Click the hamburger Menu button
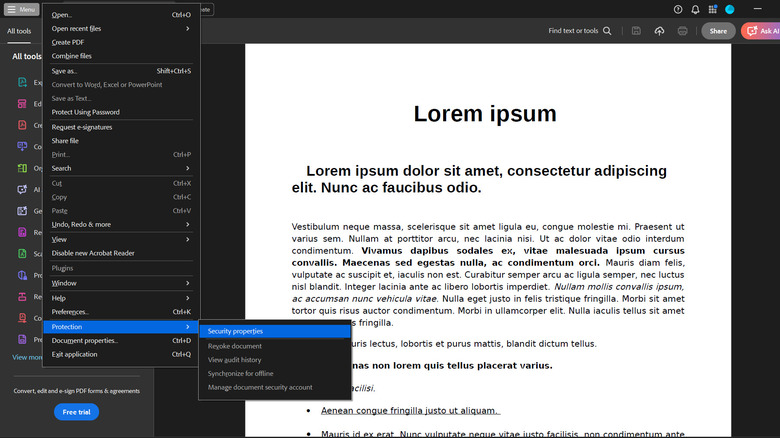 [21, 9]
